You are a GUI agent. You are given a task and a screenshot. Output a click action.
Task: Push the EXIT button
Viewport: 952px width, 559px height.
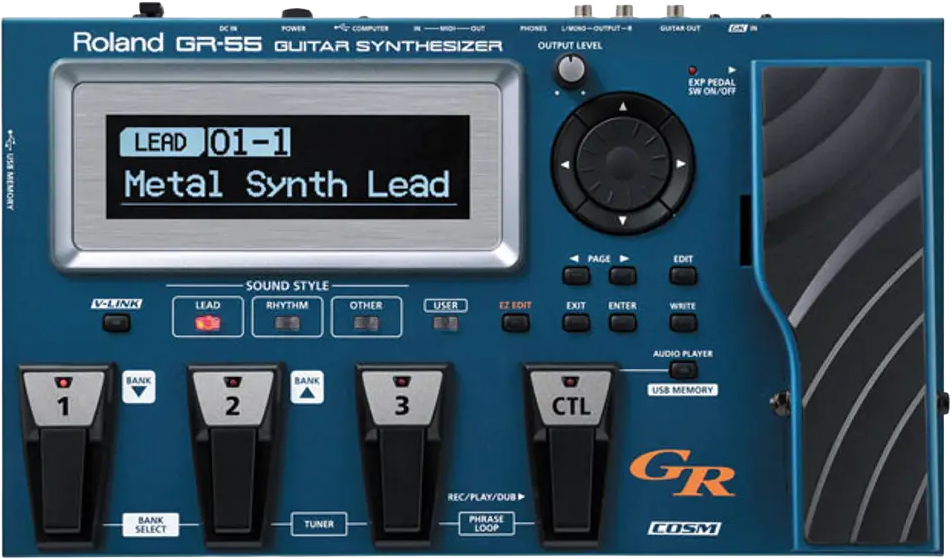coord(576,323)
